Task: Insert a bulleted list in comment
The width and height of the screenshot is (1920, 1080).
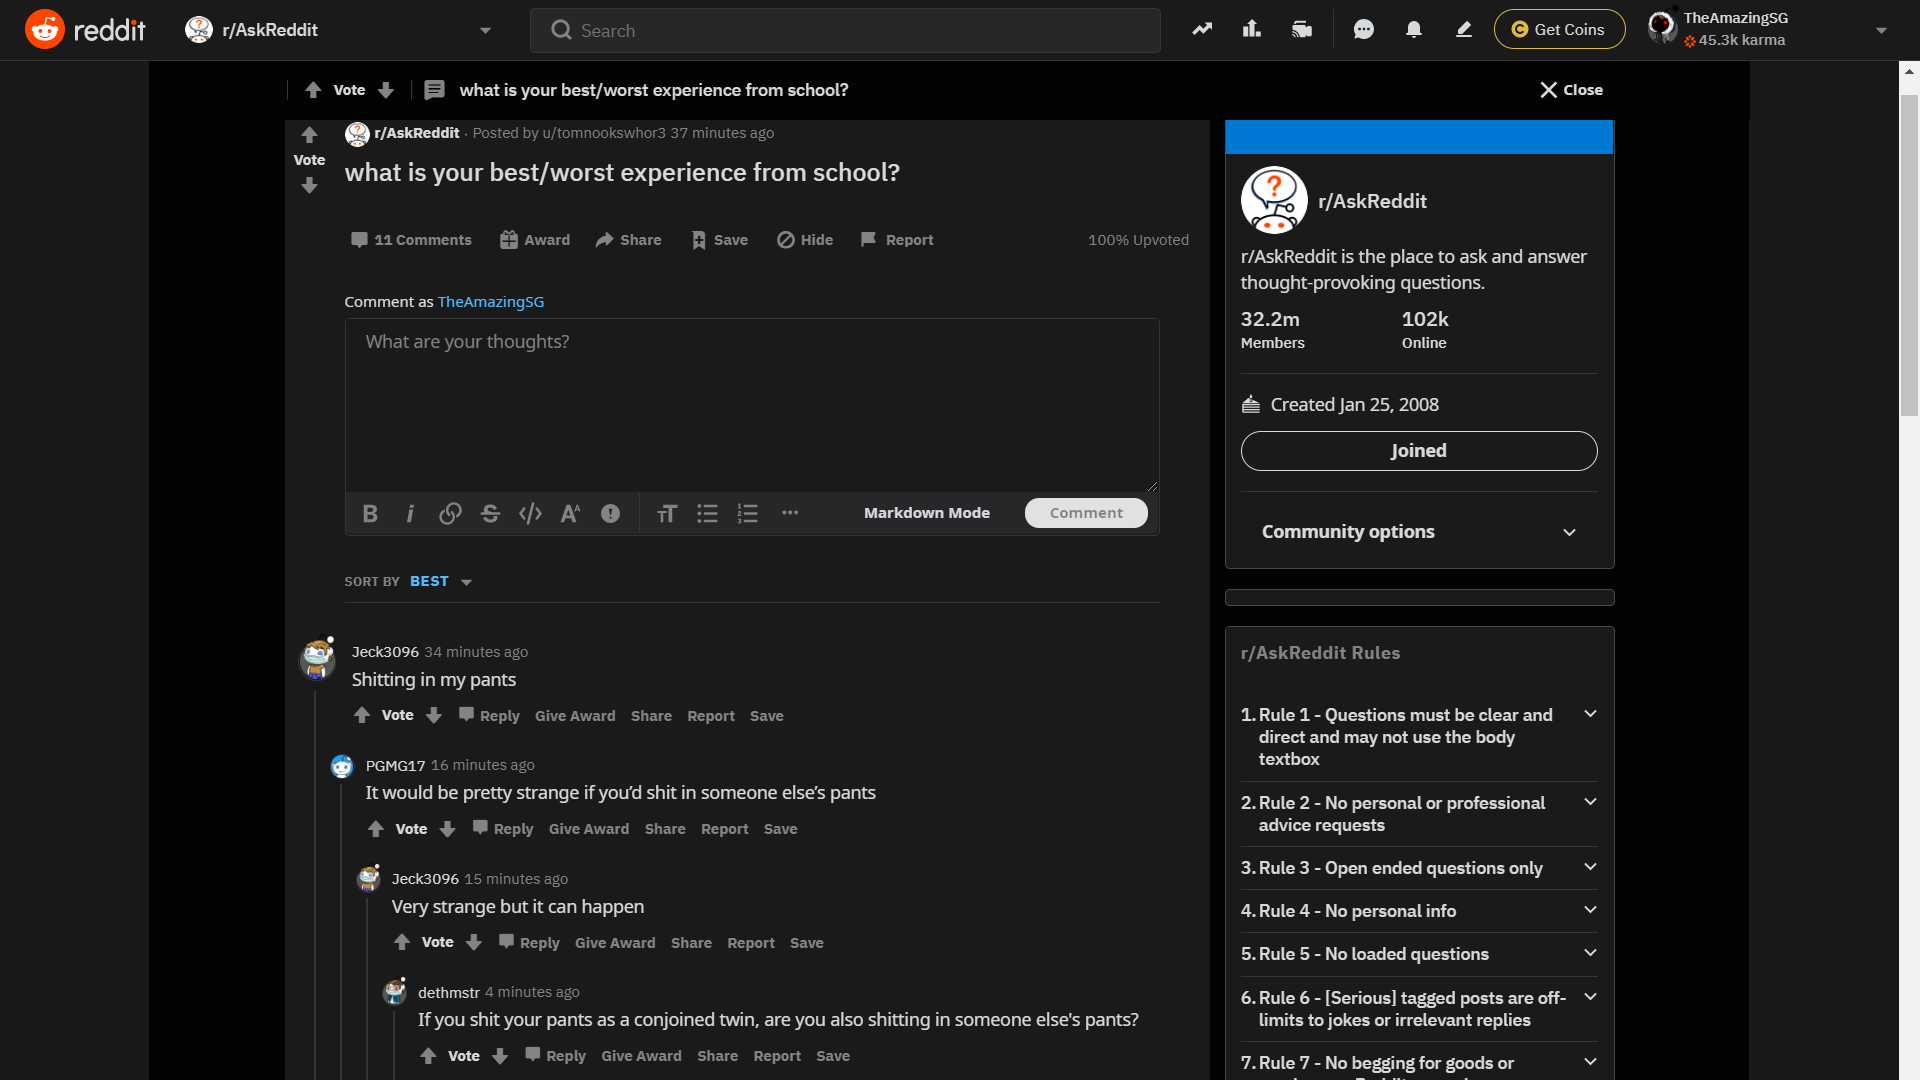Action: (707, 514)
